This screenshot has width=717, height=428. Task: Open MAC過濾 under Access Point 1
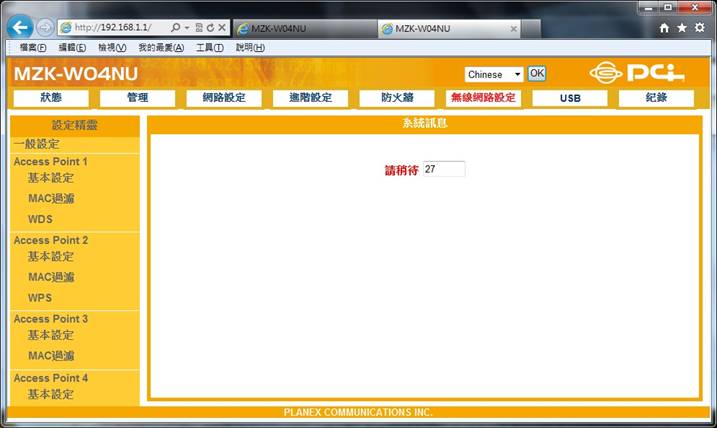tap(51, 198)
